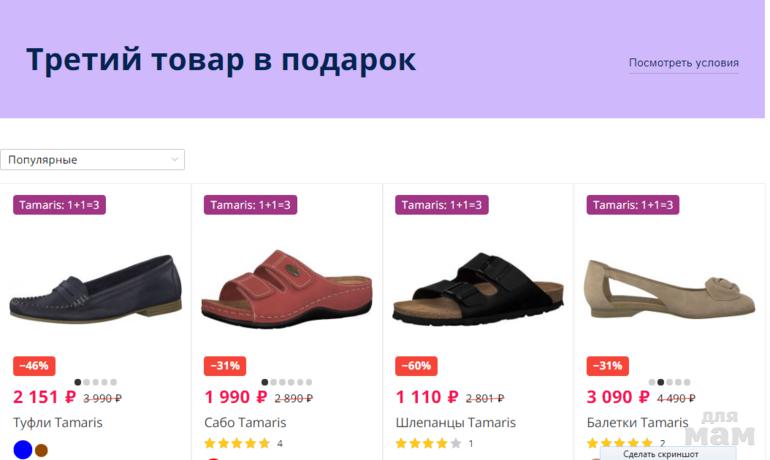Click Tamaris 1+1=3 badge on loafers
770x460 pixels.
coord(59,205)
